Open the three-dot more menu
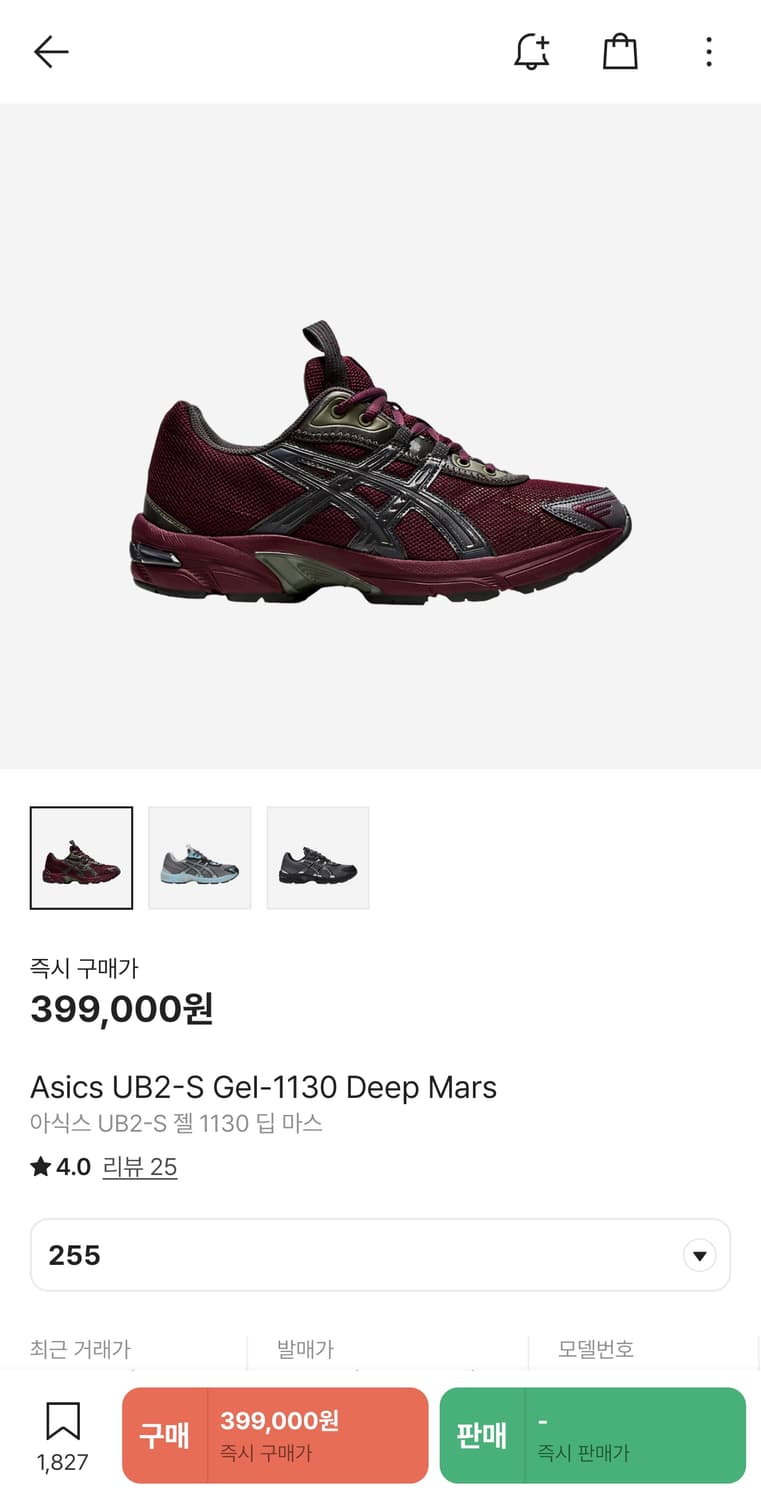Viewport: 761px width, 1500px height. tap(708, 51)
